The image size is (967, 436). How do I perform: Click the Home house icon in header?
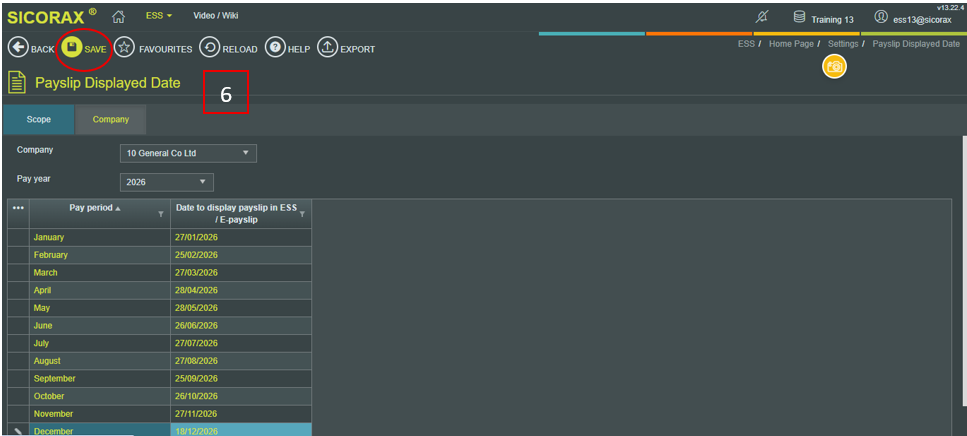click(x=118, y=16)
